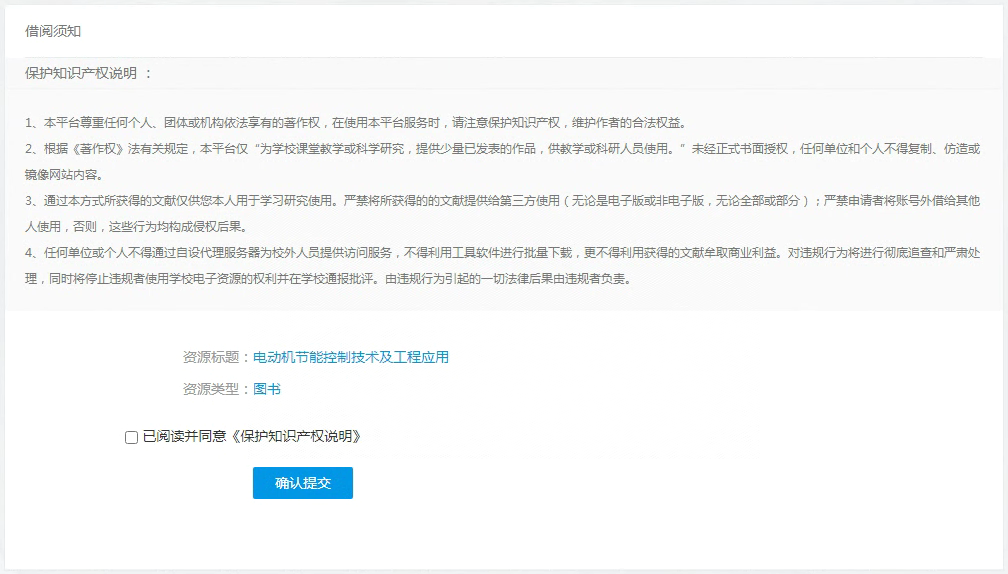Click the phrase 未经正式书面授权 in rule 2
Viewport: 1008px width, 574px height.
tap(741, 148)
